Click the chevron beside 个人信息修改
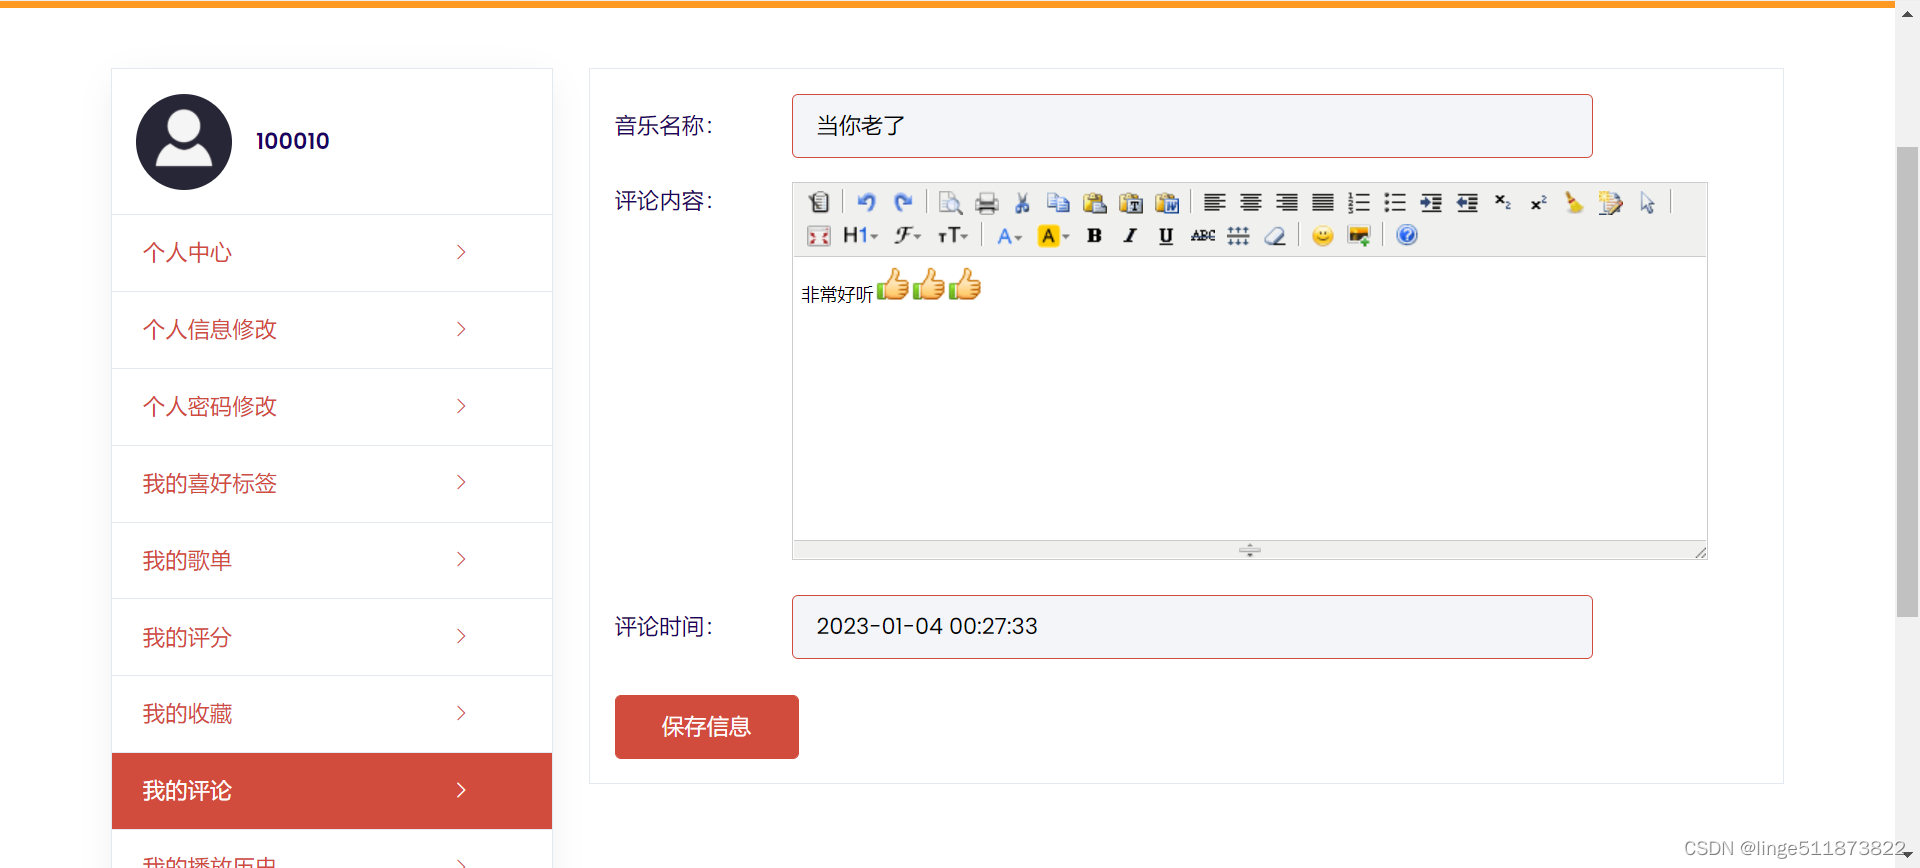Image resolution: width=1920 pixels, height=868 pixels. pos(461,329)
